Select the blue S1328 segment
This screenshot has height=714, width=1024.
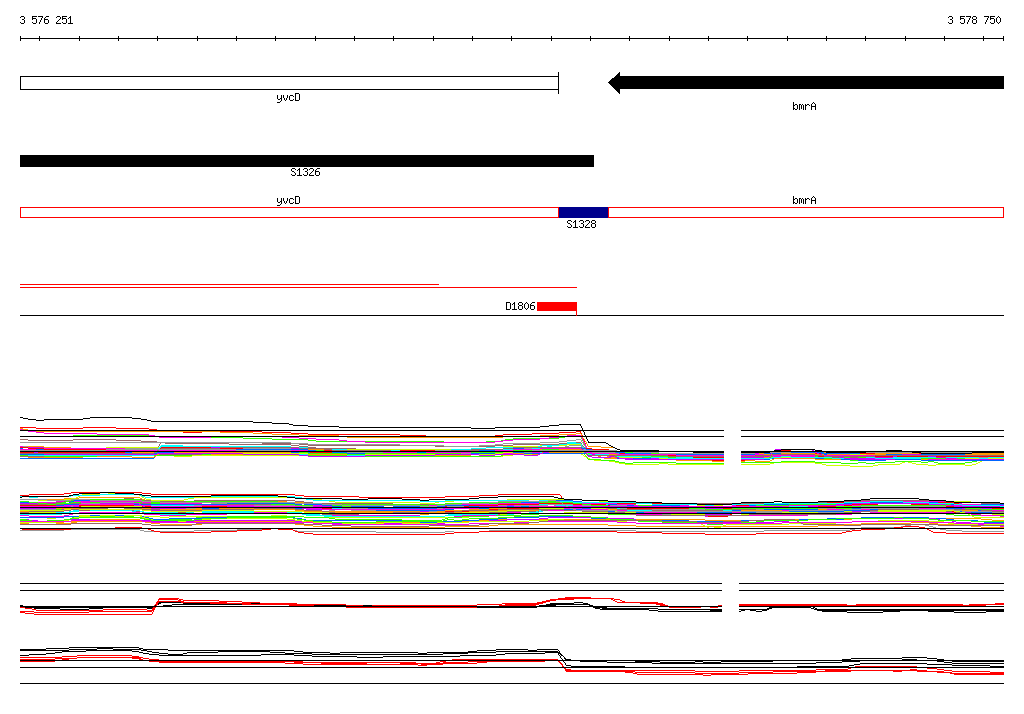click(583, 212)
